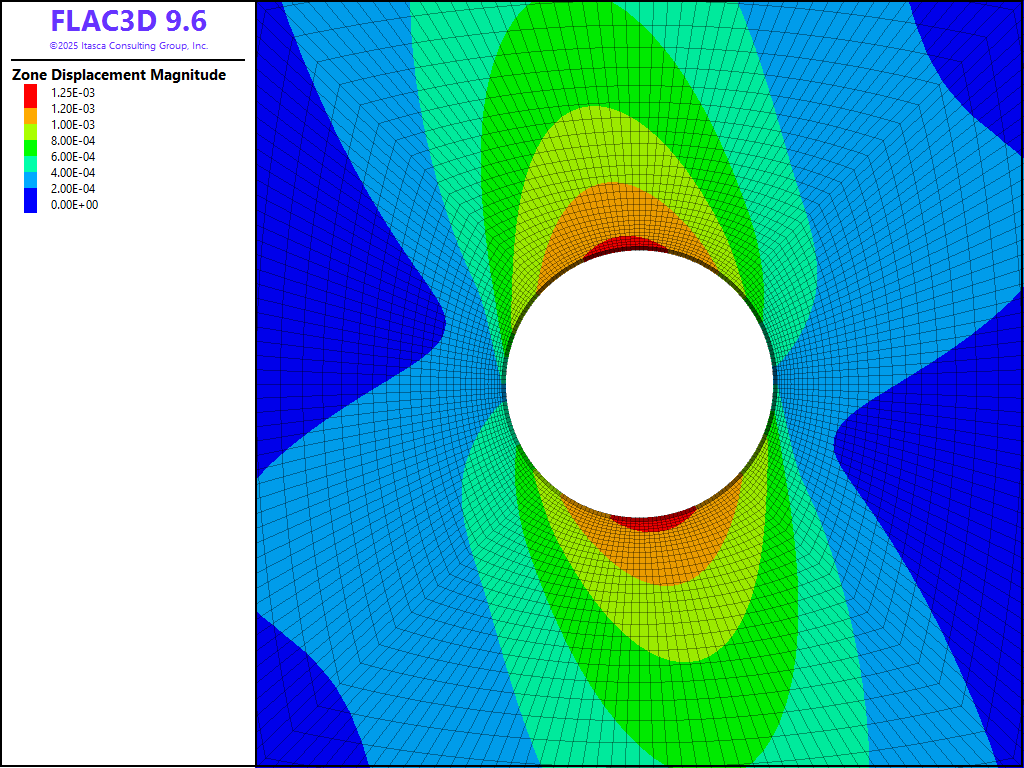Click the 4.00E-04 legend label
Screen dimensions: 1024x768
pos(73,173)
